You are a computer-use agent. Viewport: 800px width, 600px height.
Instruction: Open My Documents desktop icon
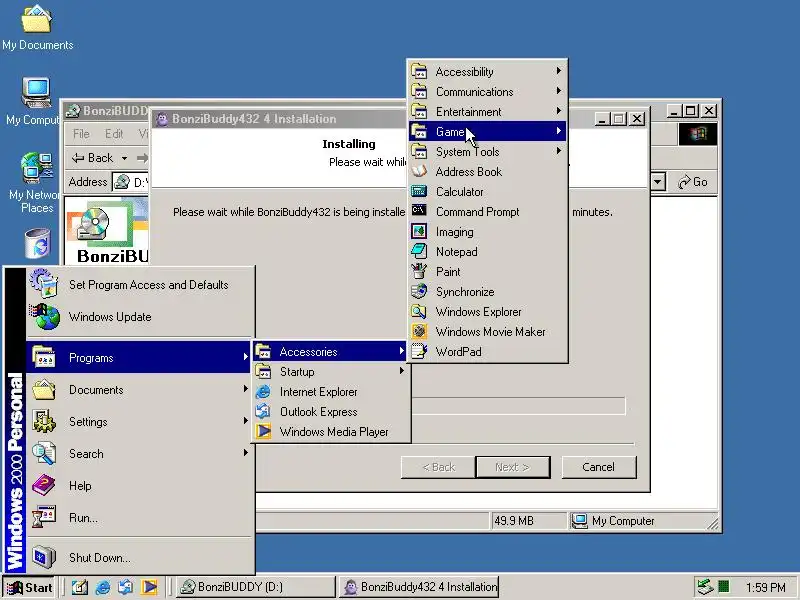click(37, 28)
